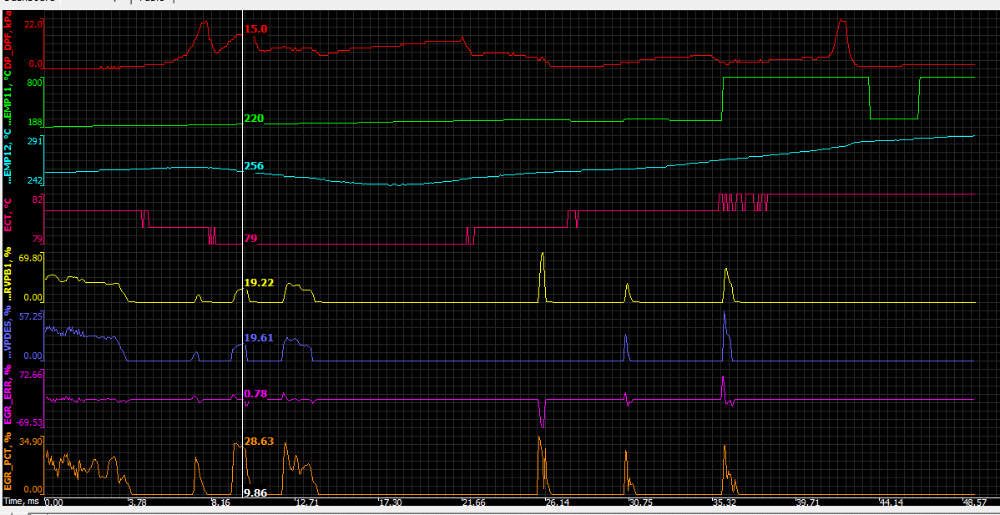The image size is (1000, 515).
Task: Click the ECT °C axis label
Action: coord(8,220)
